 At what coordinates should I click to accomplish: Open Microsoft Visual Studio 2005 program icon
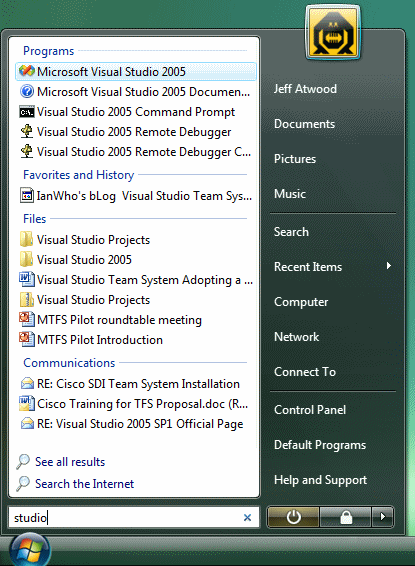tap(27, 71)
